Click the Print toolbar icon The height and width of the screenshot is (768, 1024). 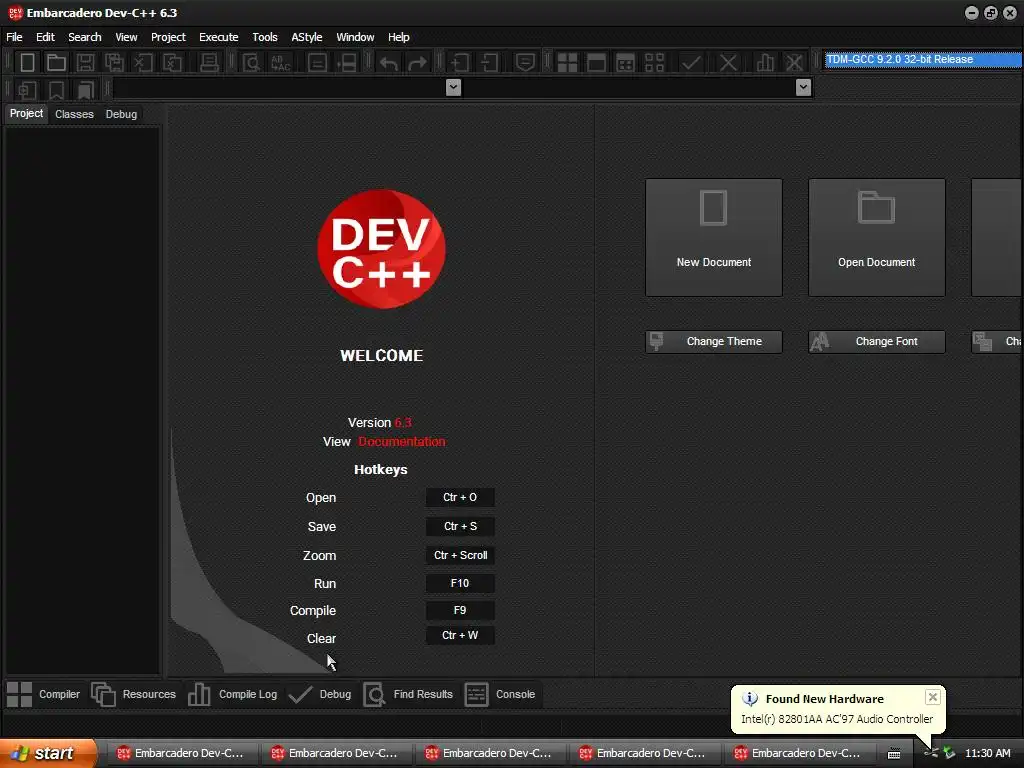[209, 63]
